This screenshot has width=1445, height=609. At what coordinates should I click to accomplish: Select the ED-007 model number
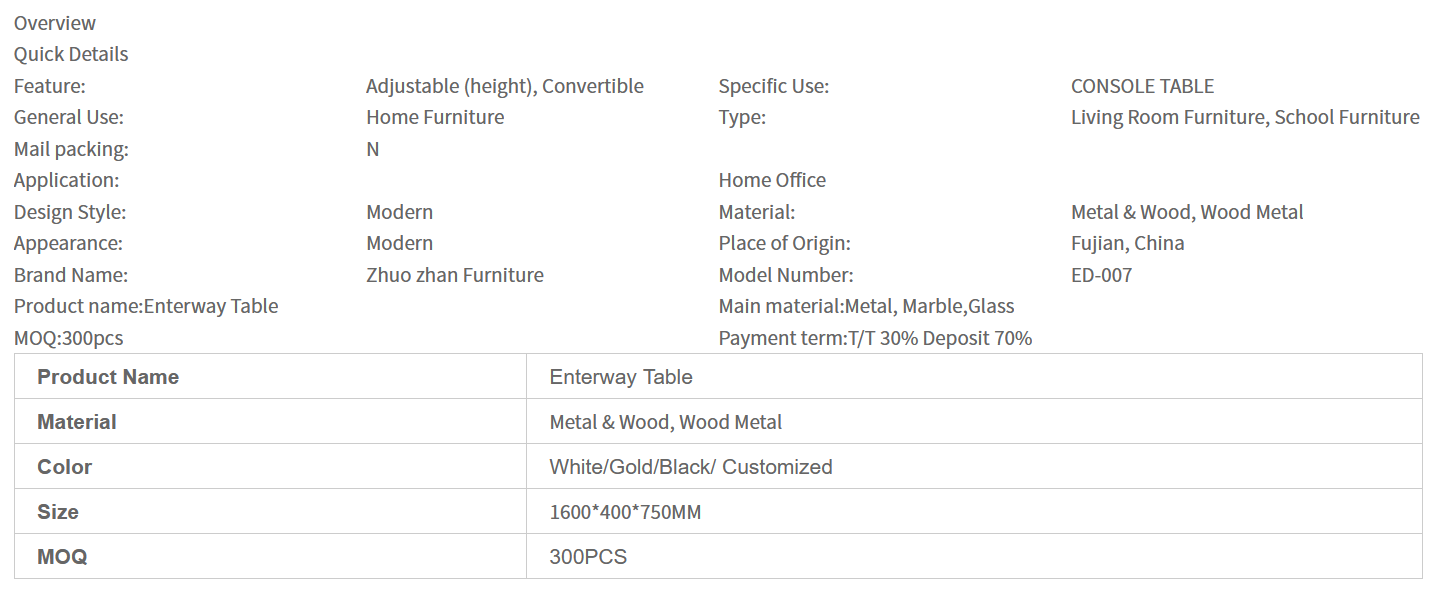tap(1101, 275)
